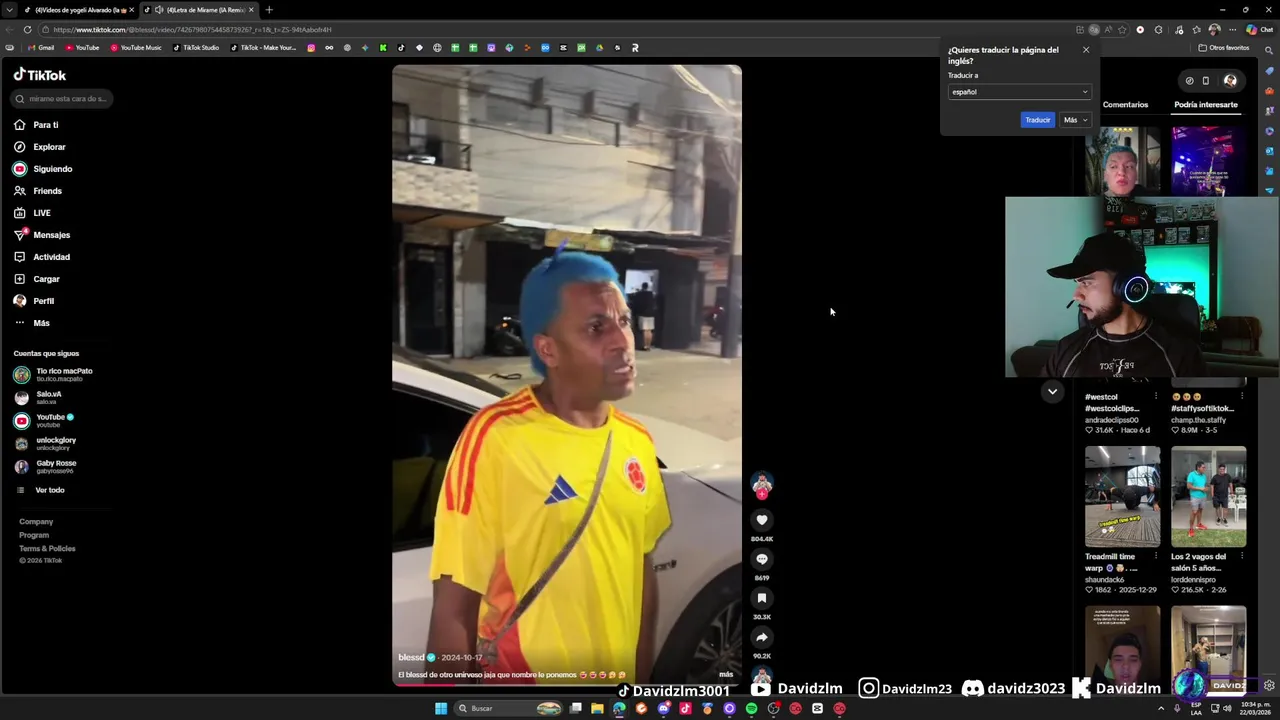Image resolution: width=1280 pixels, height=720 pixels.
Task: Open the translate language dropdown showing español
Action: coord(1019,92)
